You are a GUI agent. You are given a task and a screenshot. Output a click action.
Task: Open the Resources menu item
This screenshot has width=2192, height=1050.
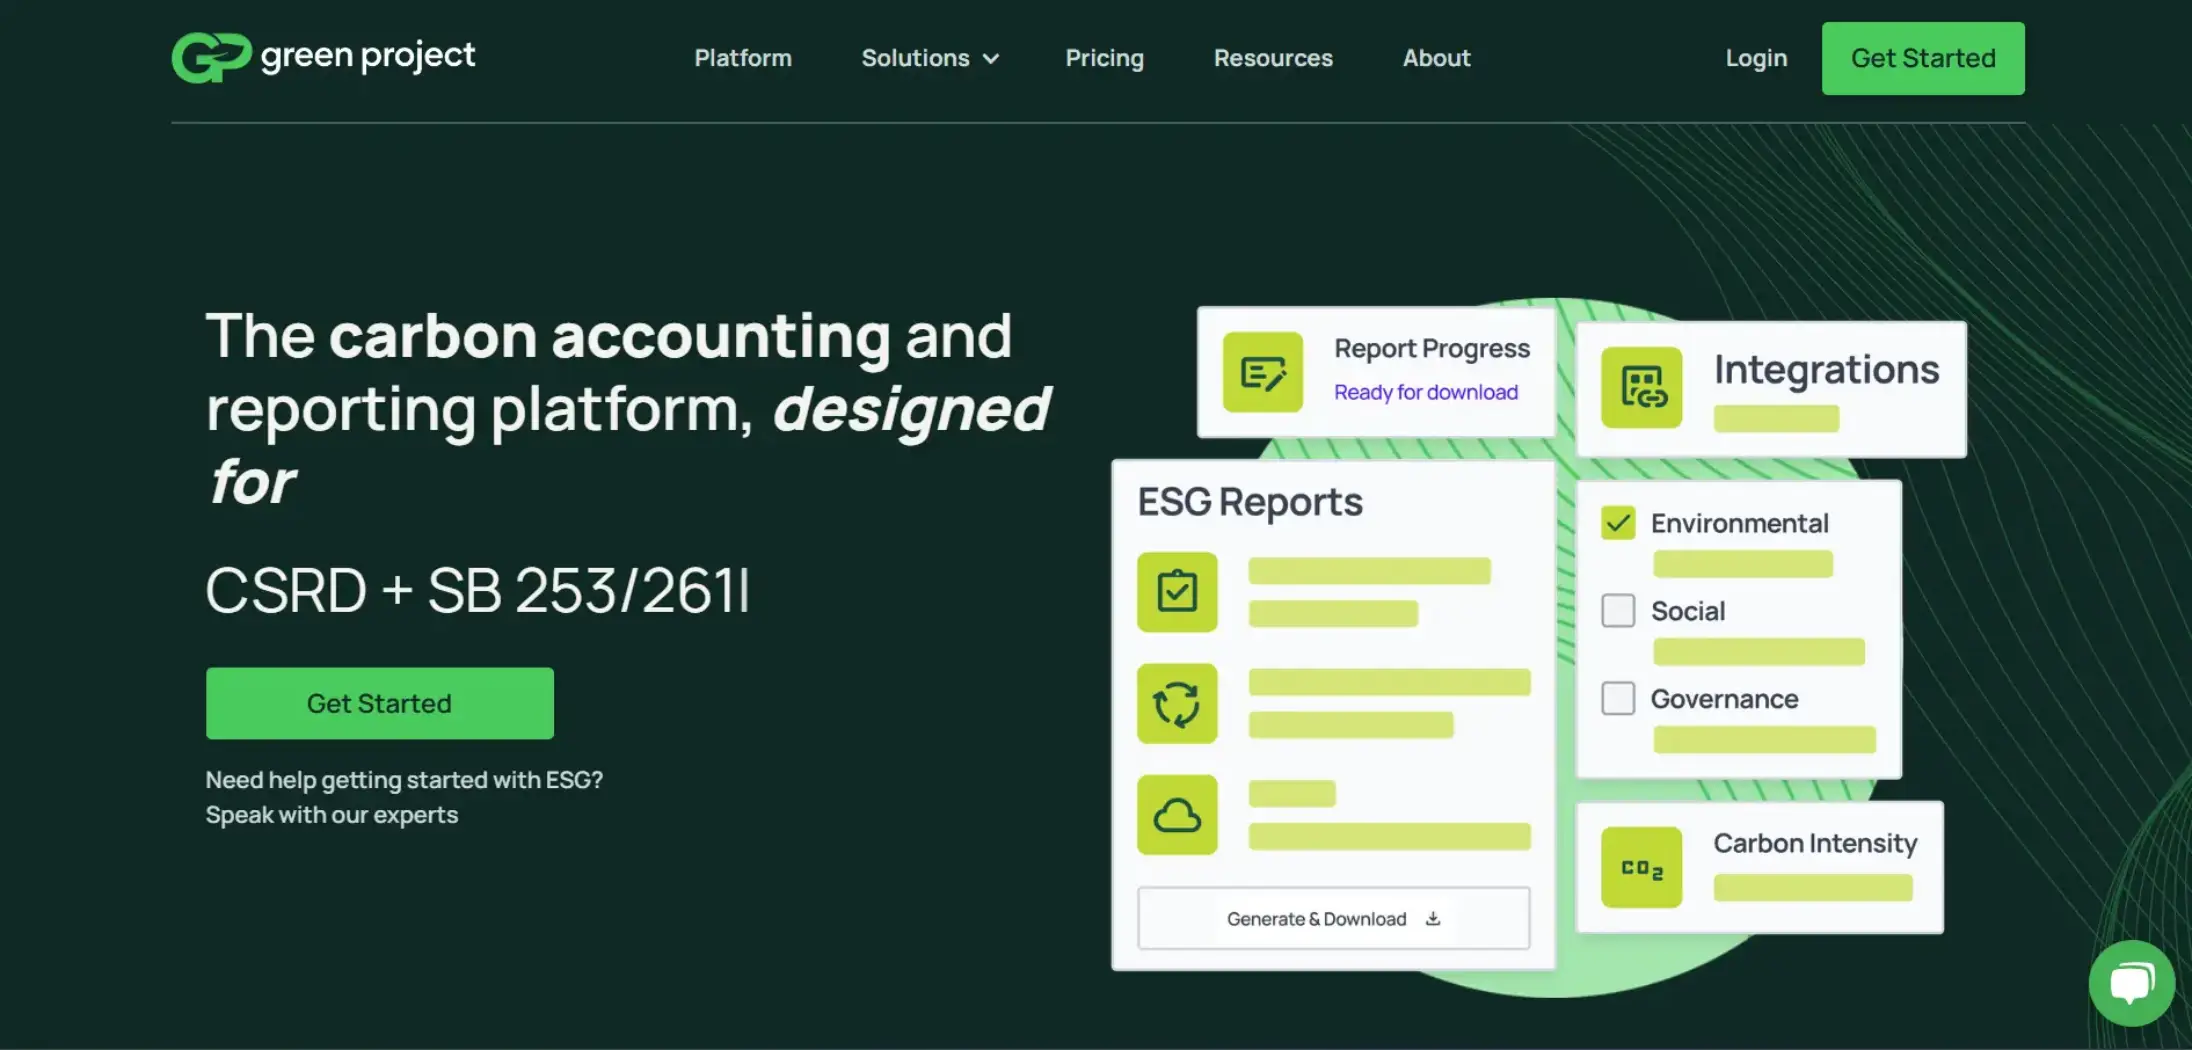pyautogui.click(x=1273, y=58)
